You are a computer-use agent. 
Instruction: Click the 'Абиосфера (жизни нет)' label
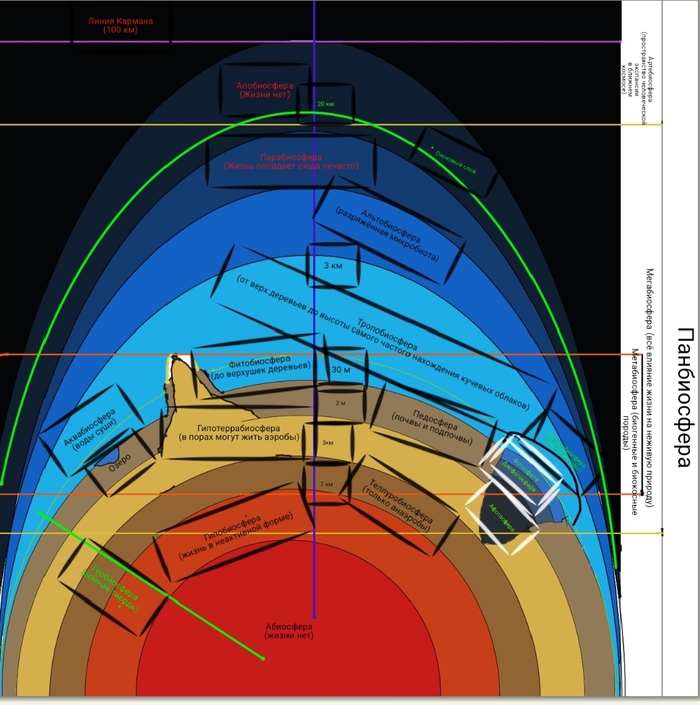(x=289, y=631)
